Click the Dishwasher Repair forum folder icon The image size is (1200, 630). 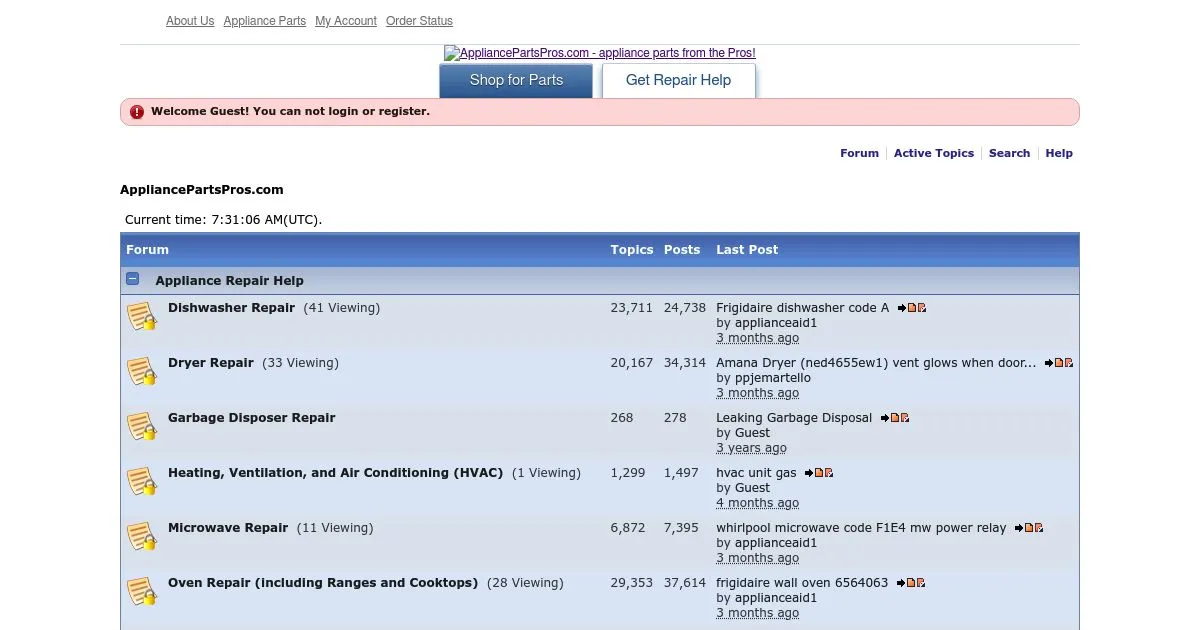tap(142, 316)
